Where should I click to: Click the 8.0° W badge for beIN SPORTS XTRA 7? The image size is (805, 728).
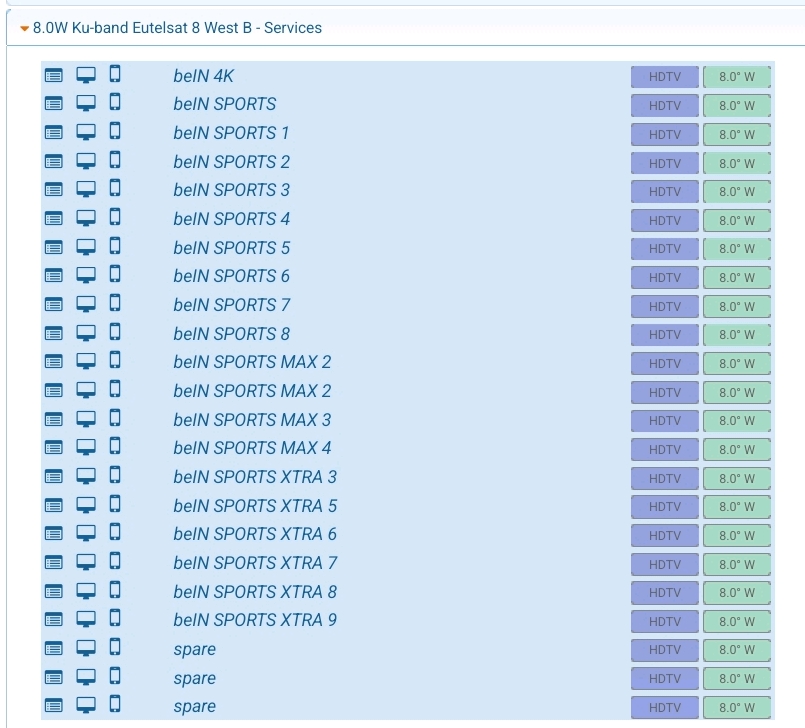point(737,564)
